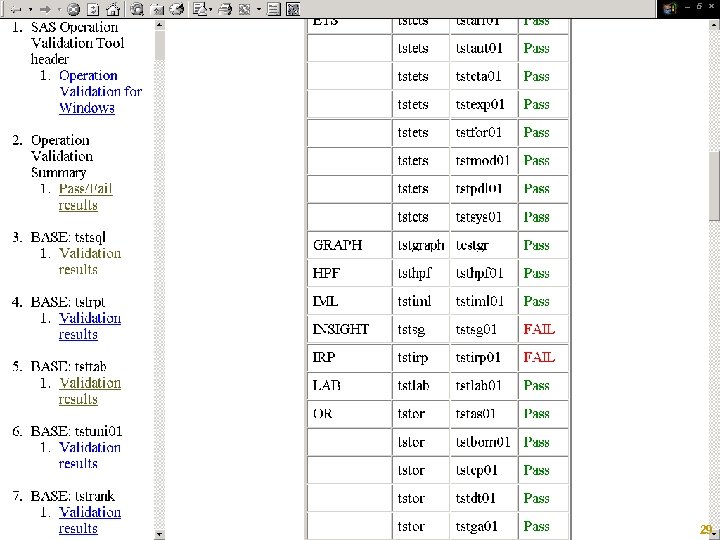Open the Pass/Fail results link

pyautogui.click(x=85, y=197)
